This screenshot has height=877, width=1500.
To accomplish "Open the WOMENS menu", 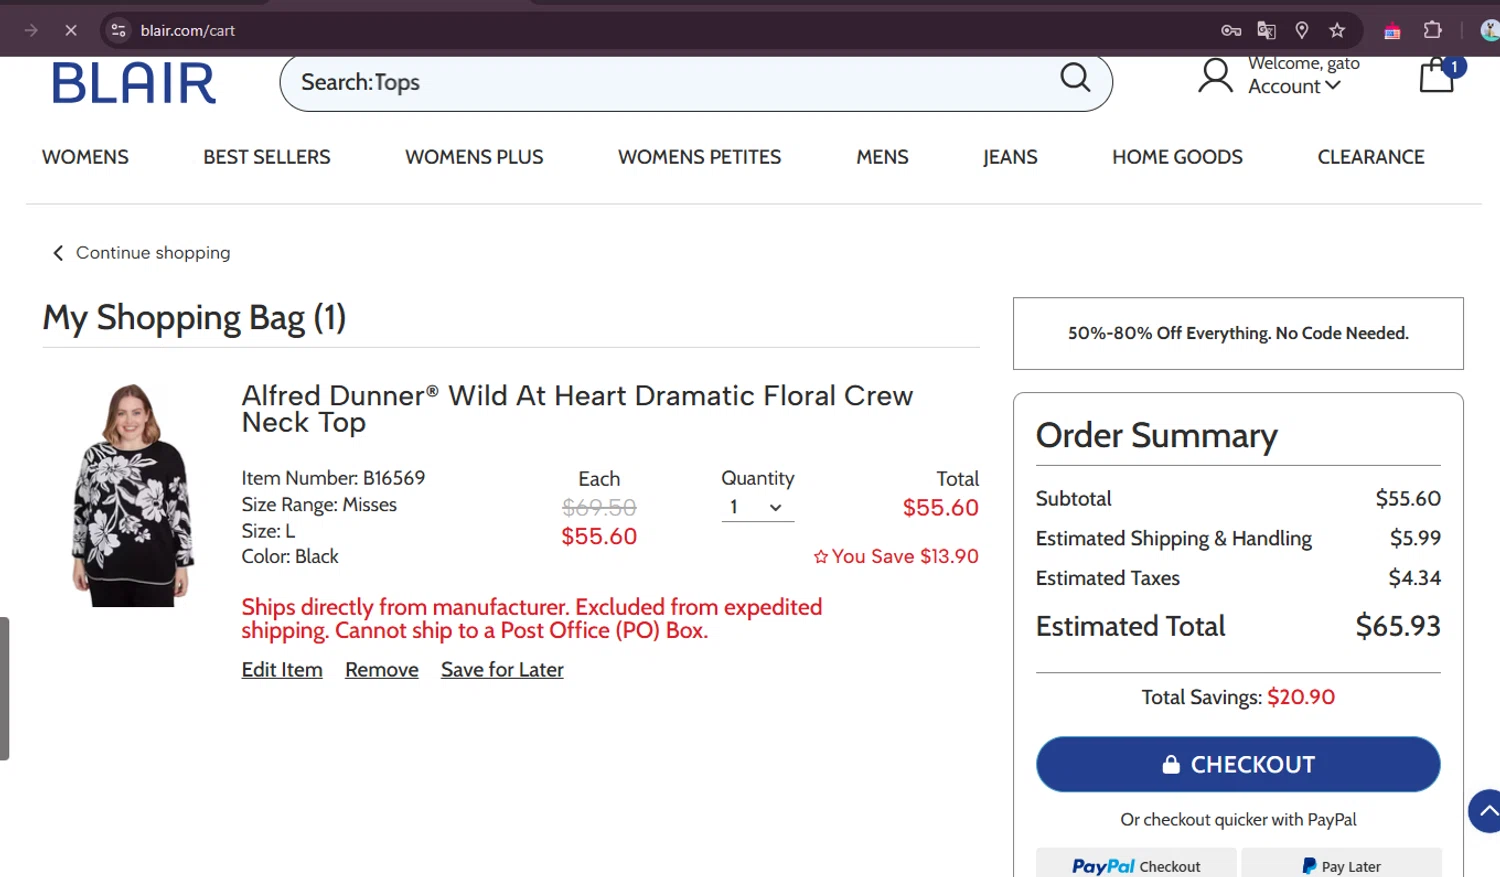I will click(x=85, y=157).
